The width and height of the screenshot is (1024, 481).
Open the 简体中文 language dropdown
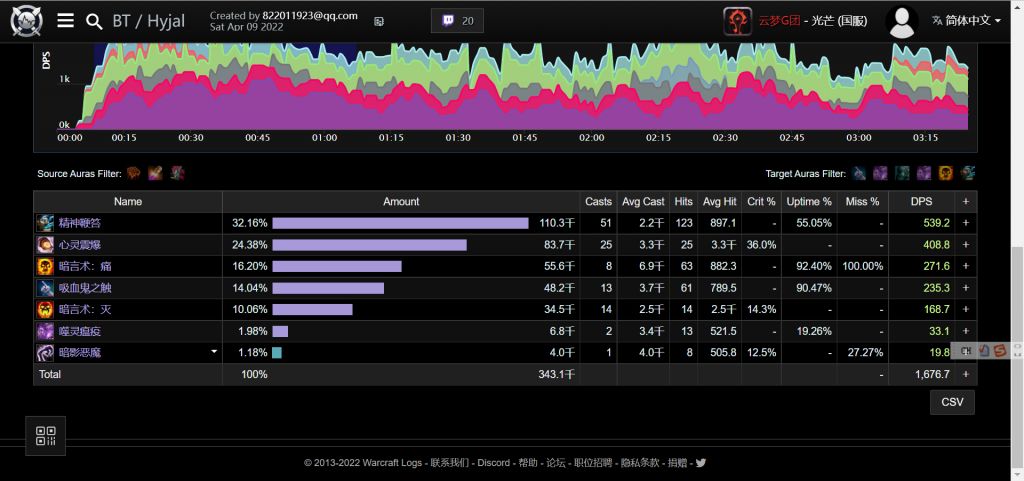(966, 20)
